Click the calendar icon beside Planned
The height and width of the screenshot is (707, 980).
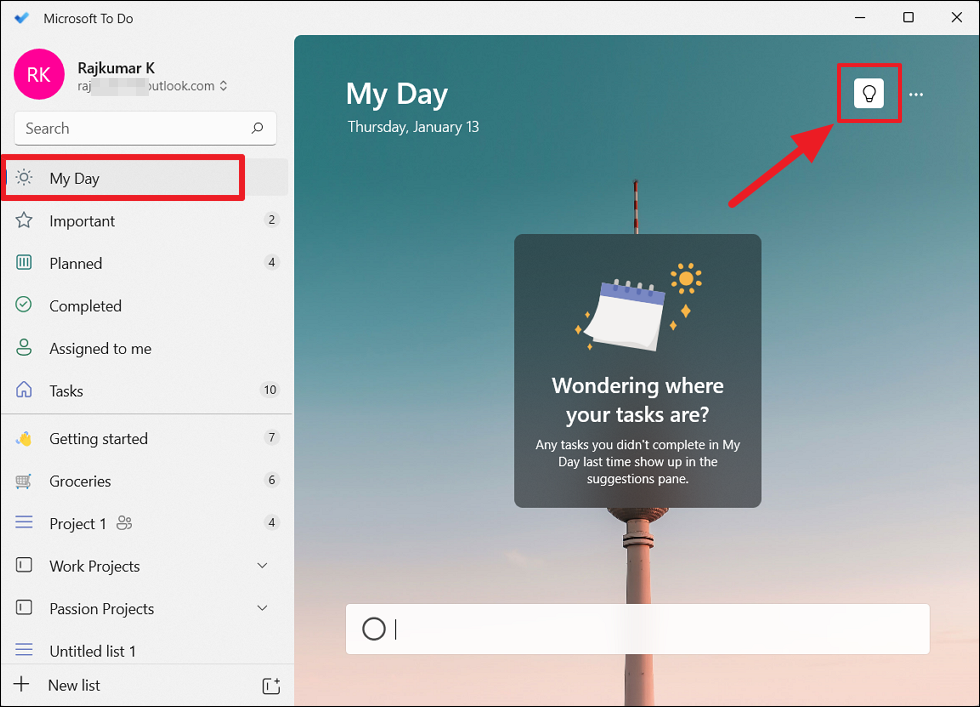click(24, 263)
